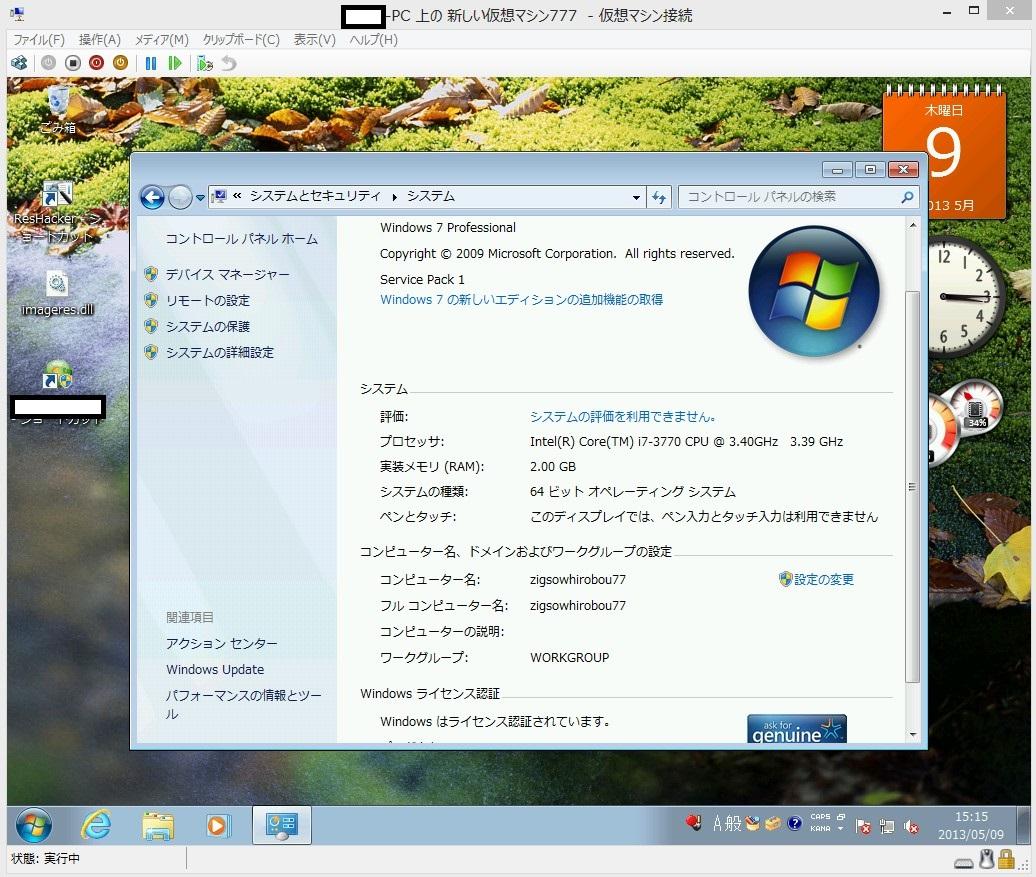
Task: Click the System window vertical scrollbar thumb
Action: [x=912, y=486]
